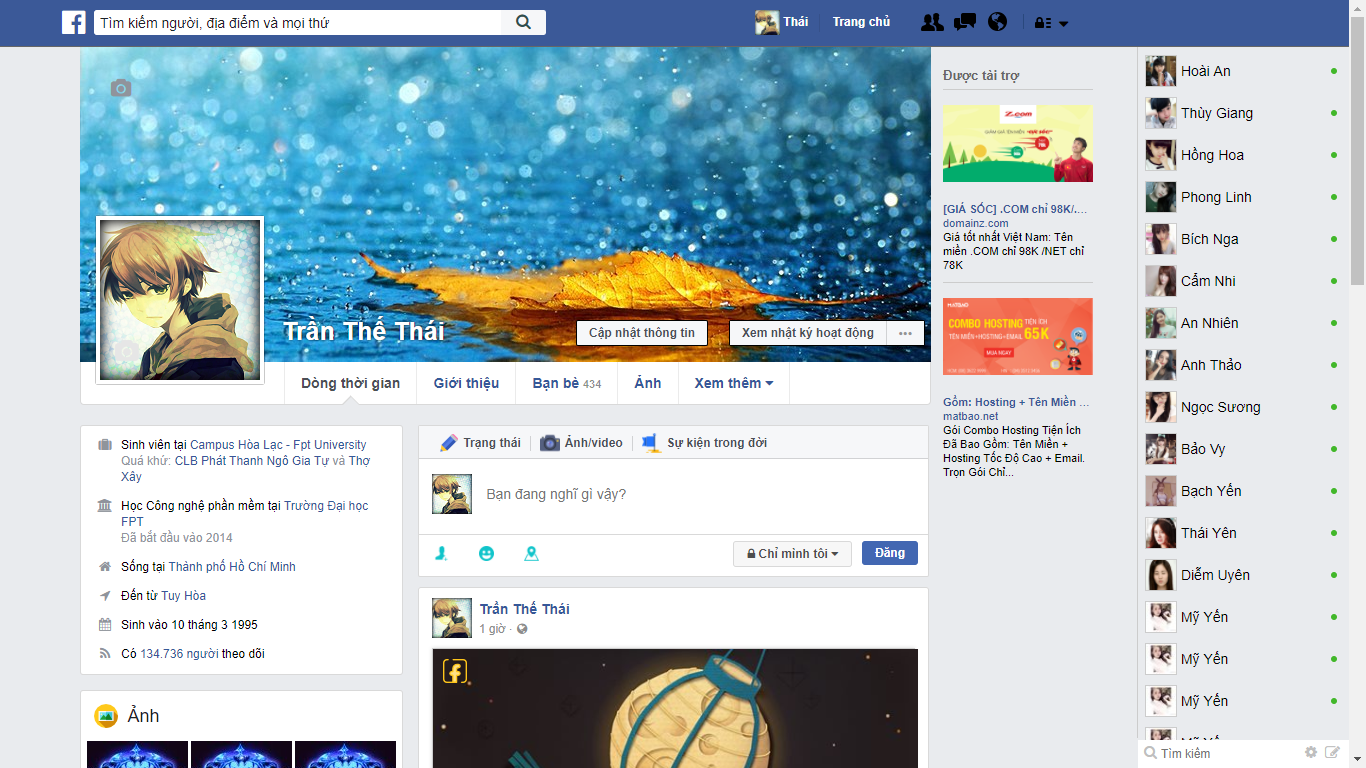The height and width of the screenshot is (768, 1366).
Task: Click Thái profile avatar in top bar
Action: (x=767, y=22)
